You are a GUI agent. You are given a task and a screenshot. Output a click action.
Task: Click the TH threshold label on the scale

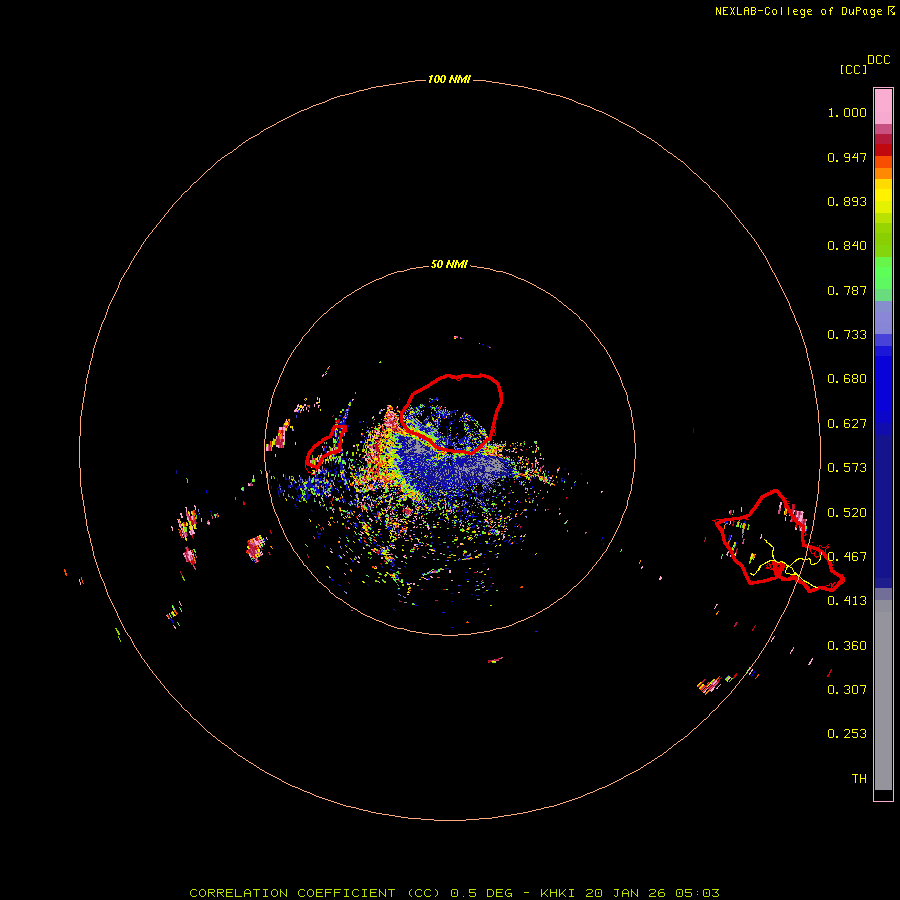859,779
